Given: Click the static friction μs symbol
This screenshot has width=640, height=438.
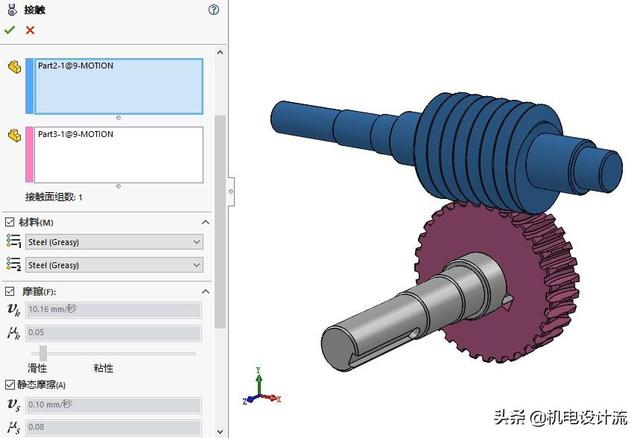Looking at the screenshot, I should (13, 427).
